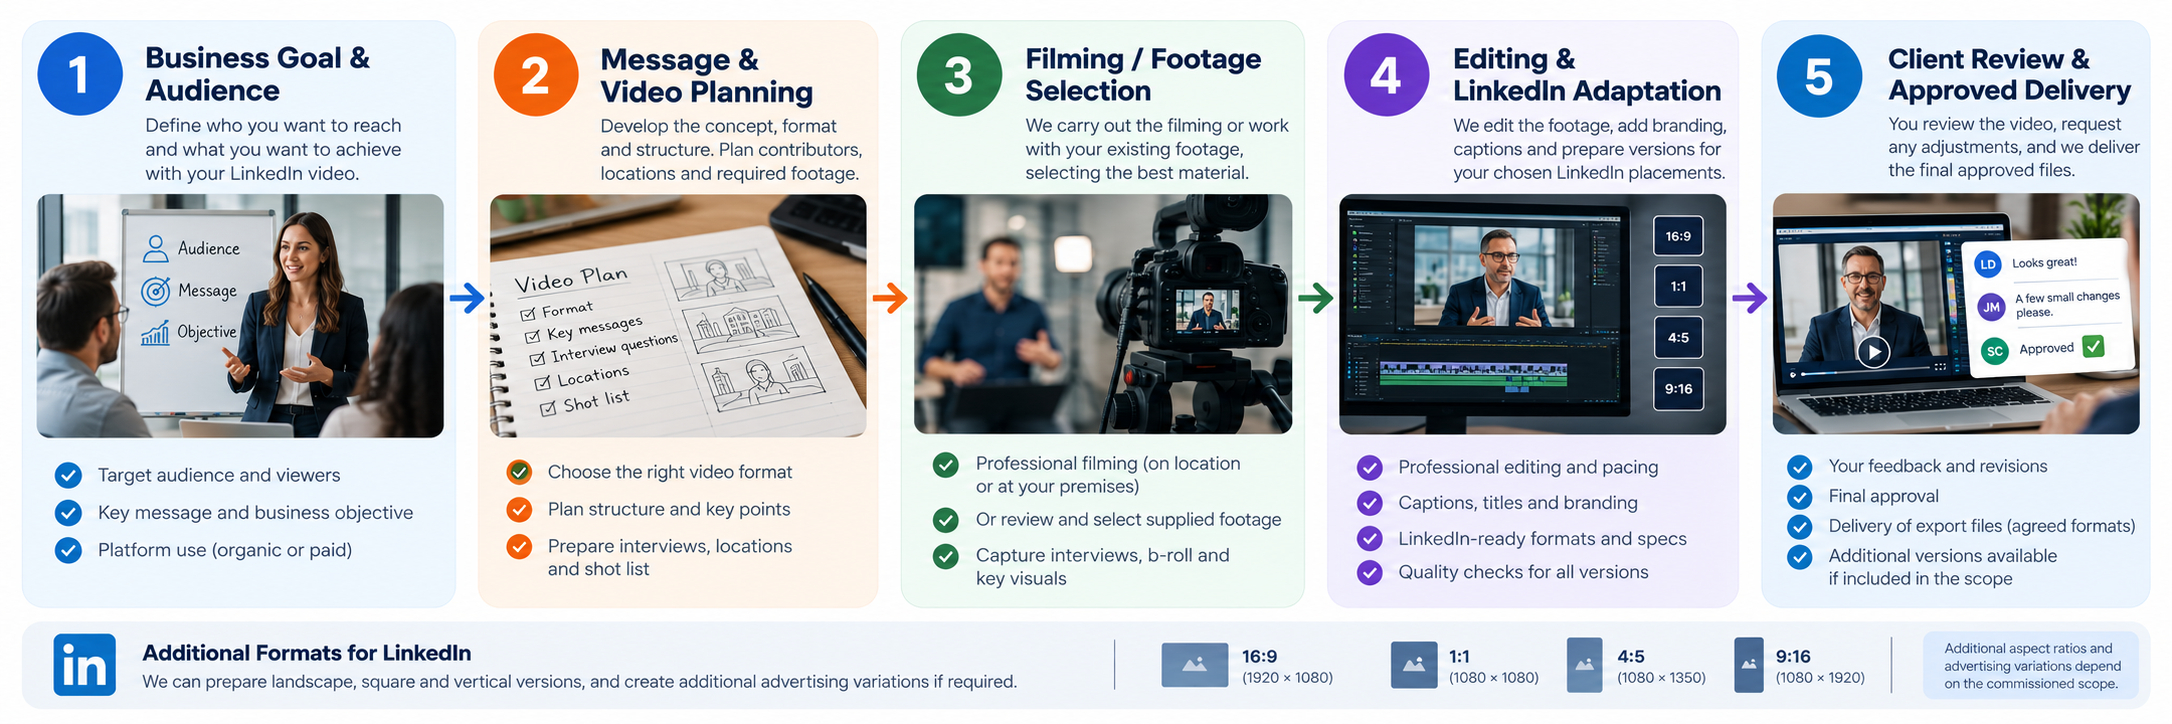Click the square image icon beside 1080 × 1080

(1413, 665)
